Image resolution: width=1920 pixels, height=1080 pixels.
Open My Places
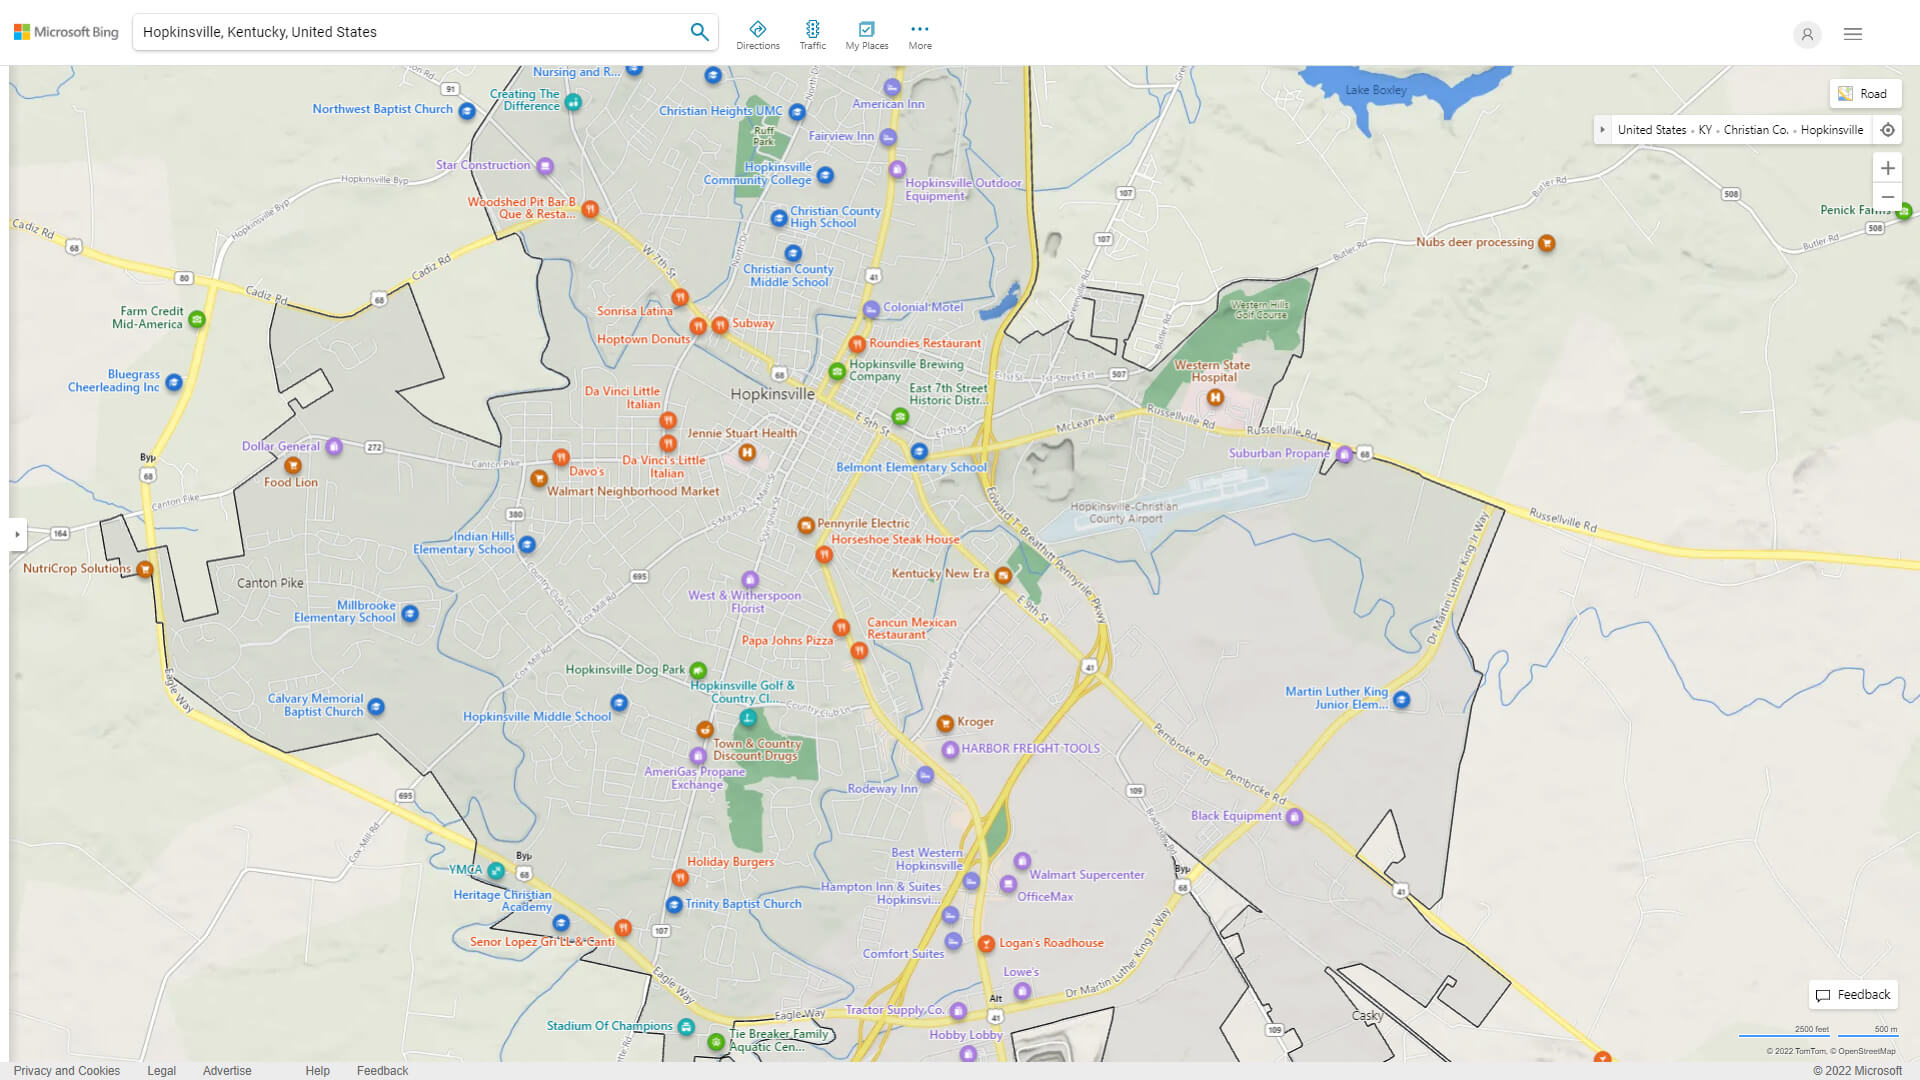(x=866, y=33)
